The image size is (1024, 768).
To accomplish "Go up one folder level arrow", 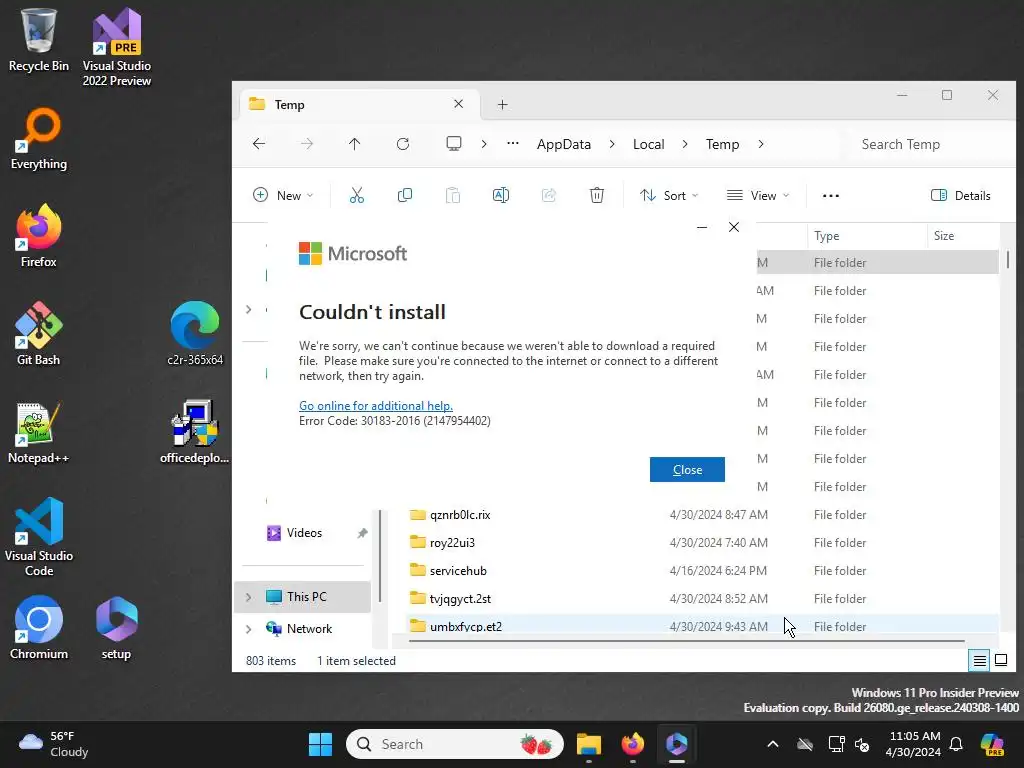I will click(355, 144).
